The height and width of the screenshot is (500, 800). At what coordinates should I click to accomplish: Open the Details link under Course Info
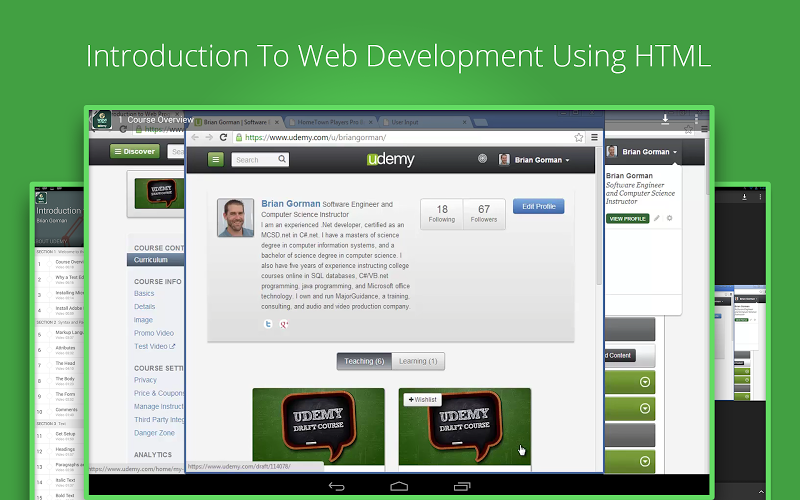[x=144, y=307]
